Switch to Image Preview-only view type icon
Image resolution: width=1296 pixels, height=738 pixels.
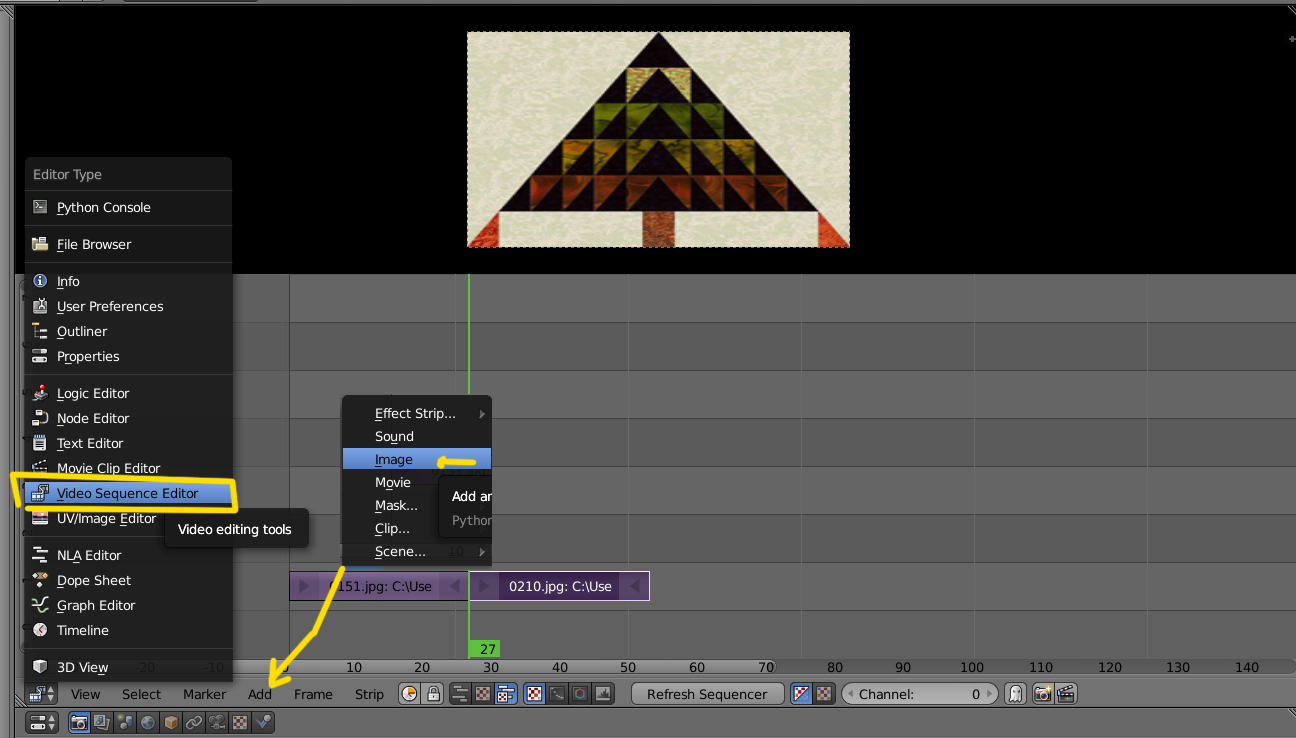point(483,694)
